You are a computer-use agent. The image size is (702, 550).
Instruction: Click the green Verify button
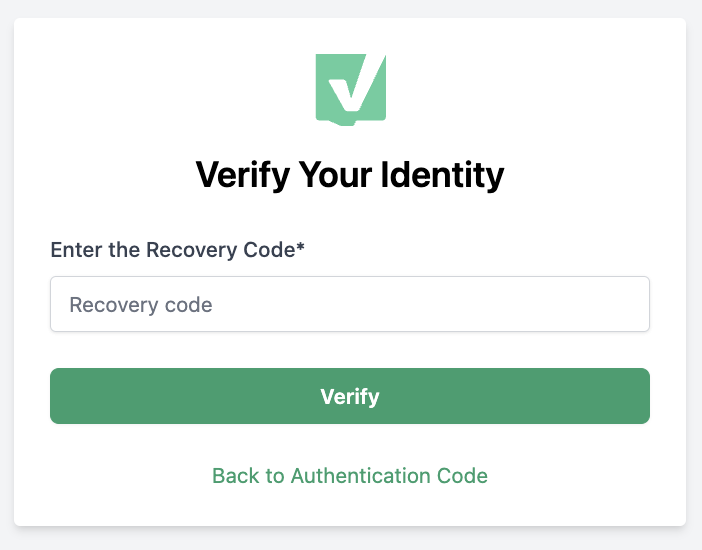click(x=350, y=396)
